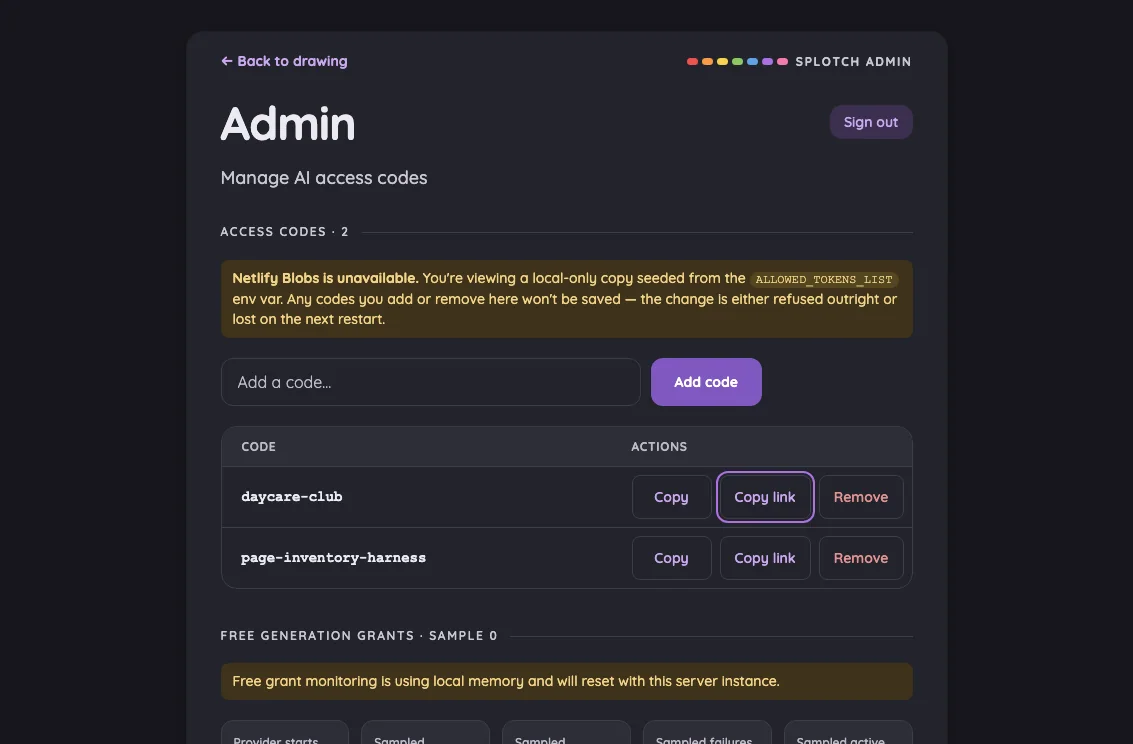1133x744 pixels.
Task: Click 'Manage AI access codes' subtitle
Action: point(324,178)
